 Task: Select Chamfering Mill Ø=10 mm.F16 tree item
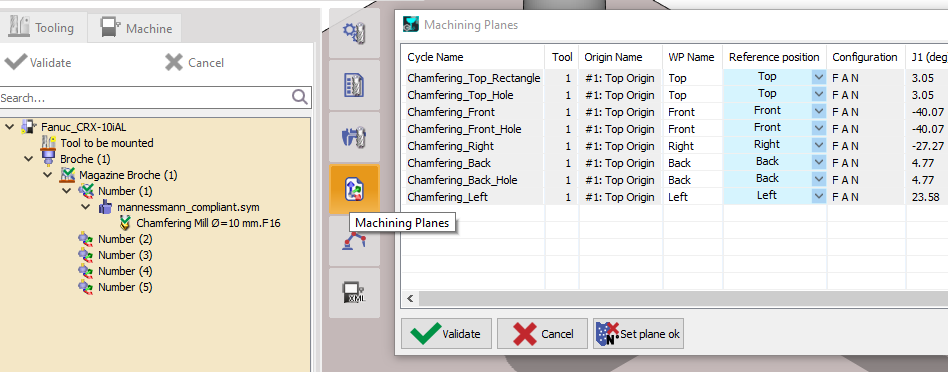208,223
